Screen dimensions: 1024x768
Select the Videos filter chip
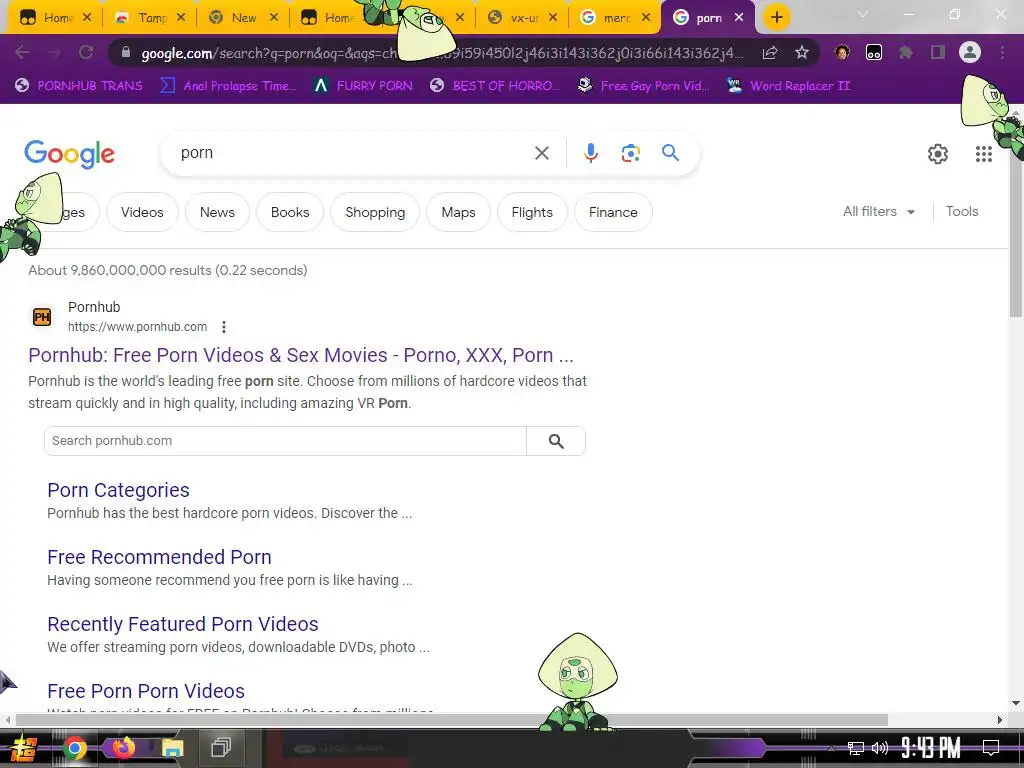point(142,212)
